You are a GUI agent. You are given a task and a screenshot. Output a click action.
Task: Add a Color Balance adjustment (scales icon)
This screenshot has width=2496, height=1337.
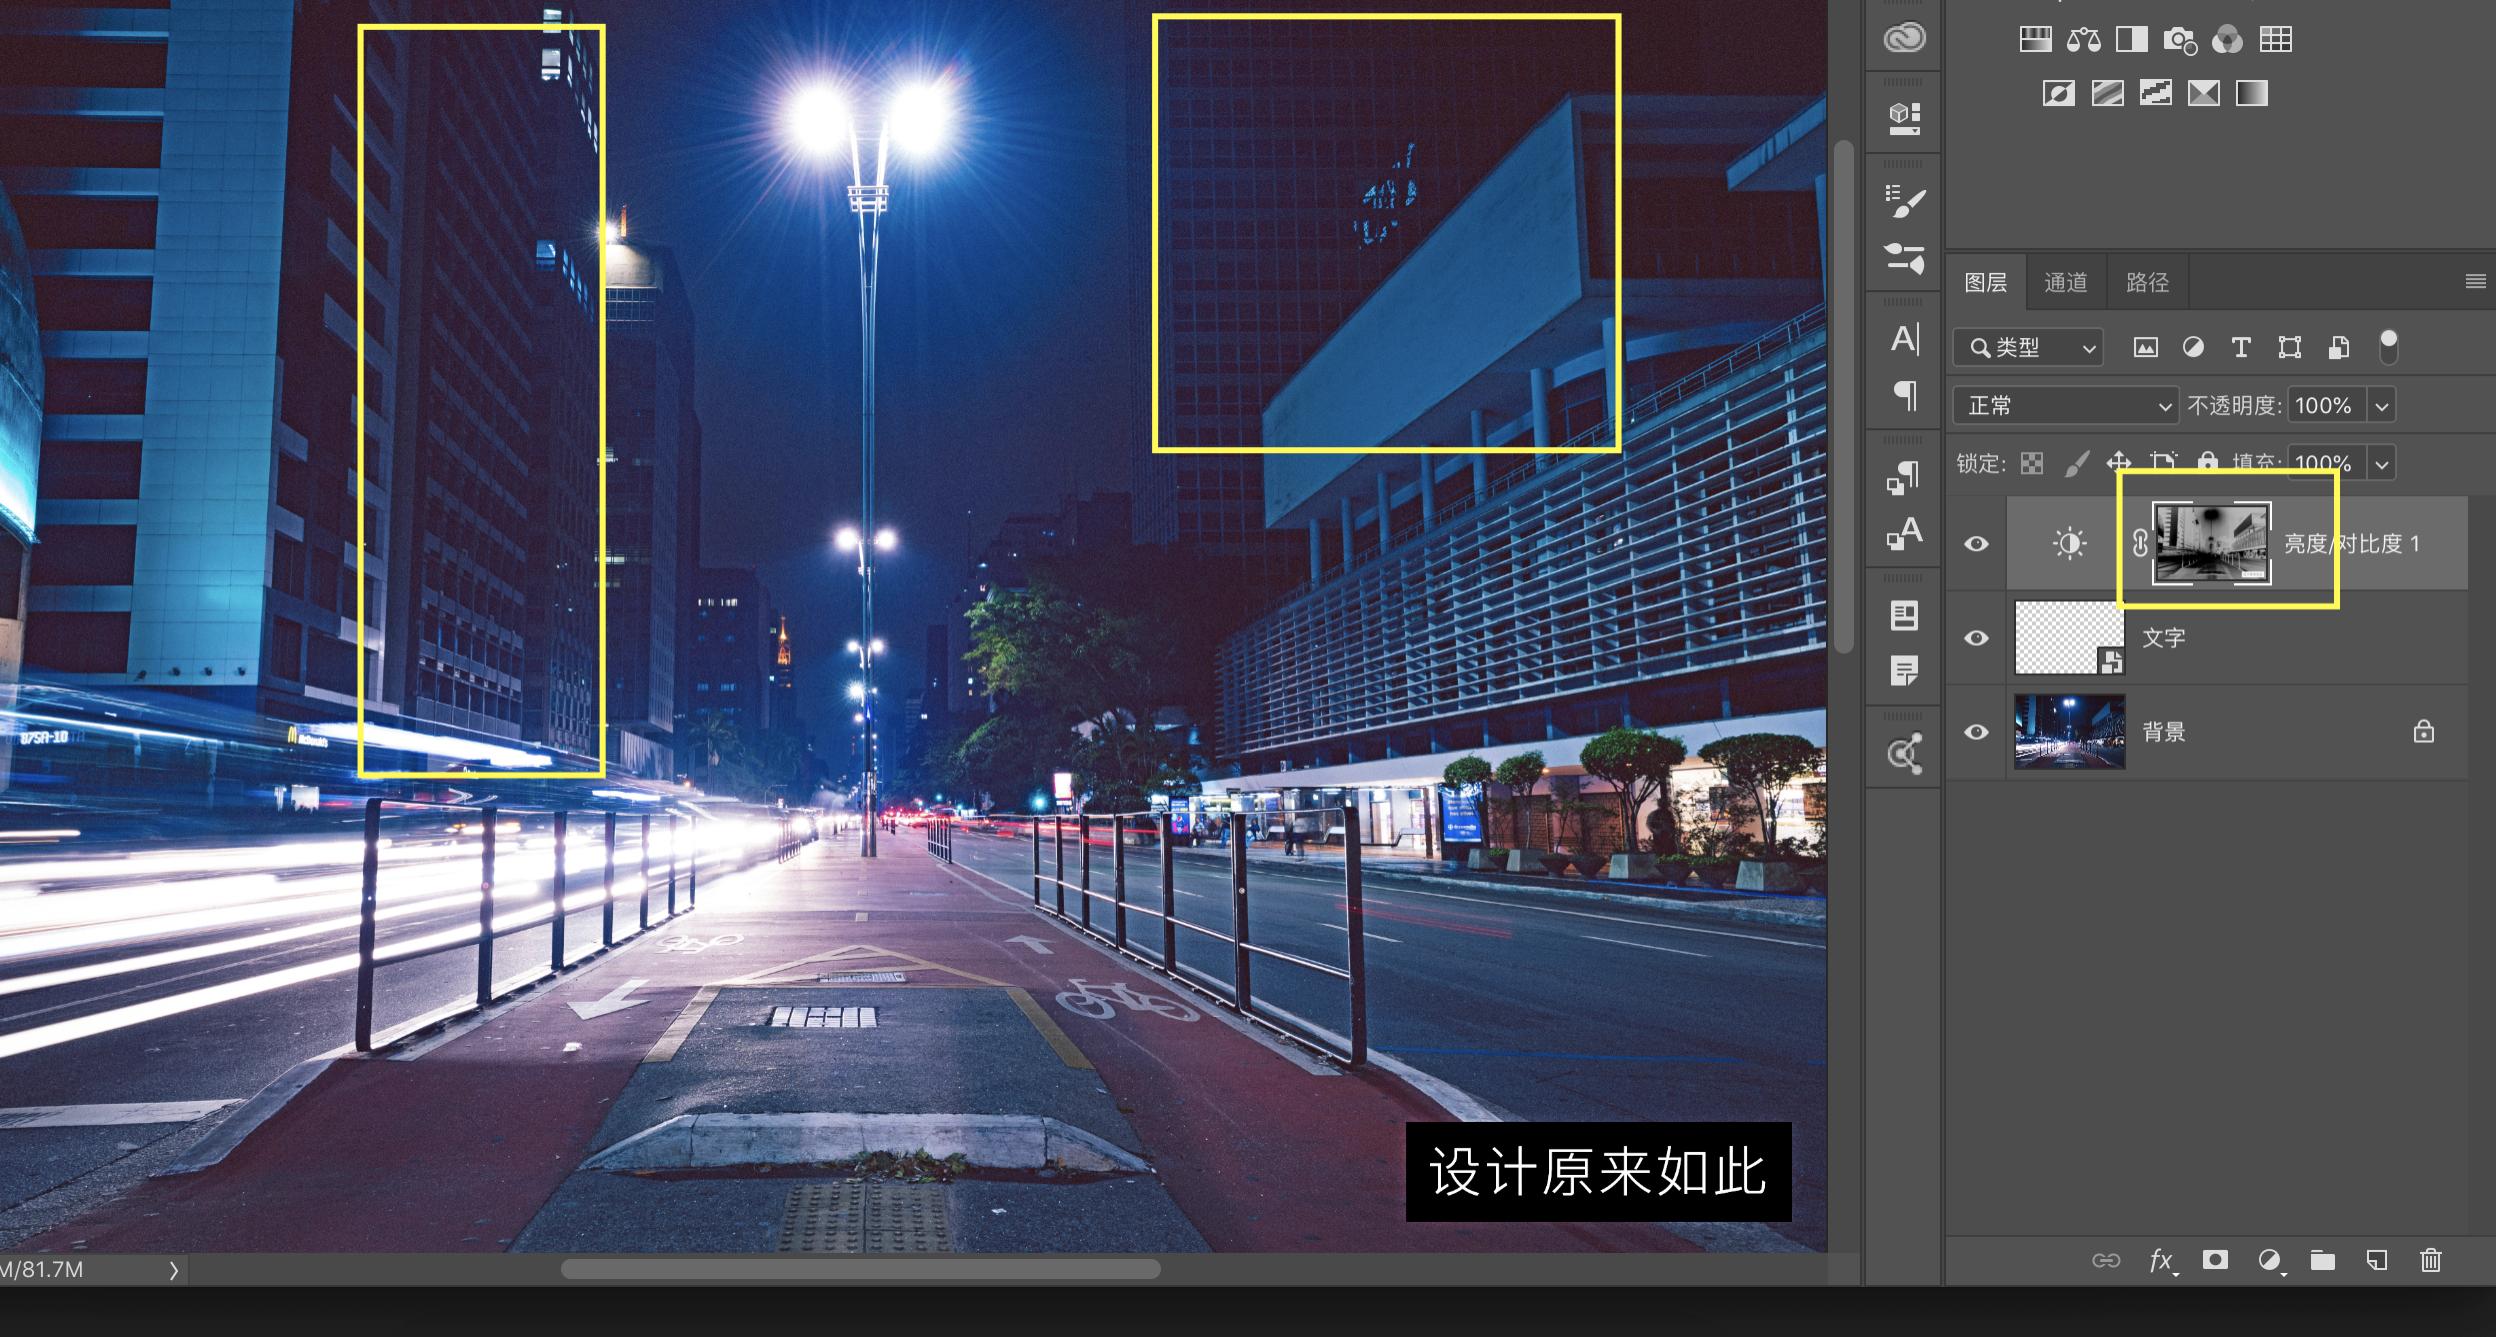[2084, 40]
